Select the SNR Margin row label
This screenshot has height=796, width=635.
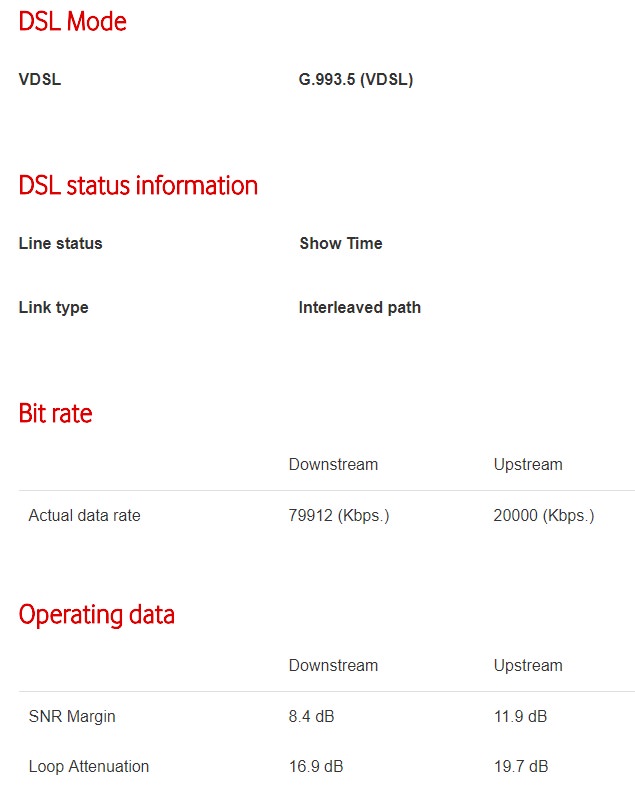point(72,716)
